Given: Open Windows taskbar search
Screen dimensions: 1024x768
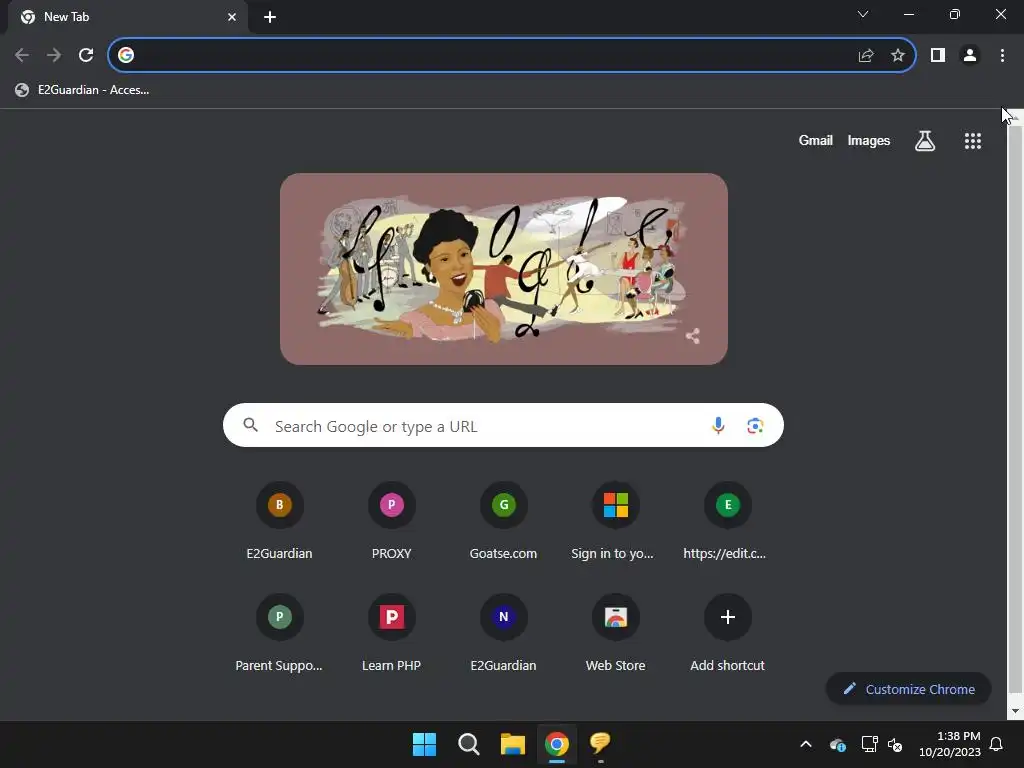Looking at the screenshot, I should pyautogui.click(x=468, y=744).
